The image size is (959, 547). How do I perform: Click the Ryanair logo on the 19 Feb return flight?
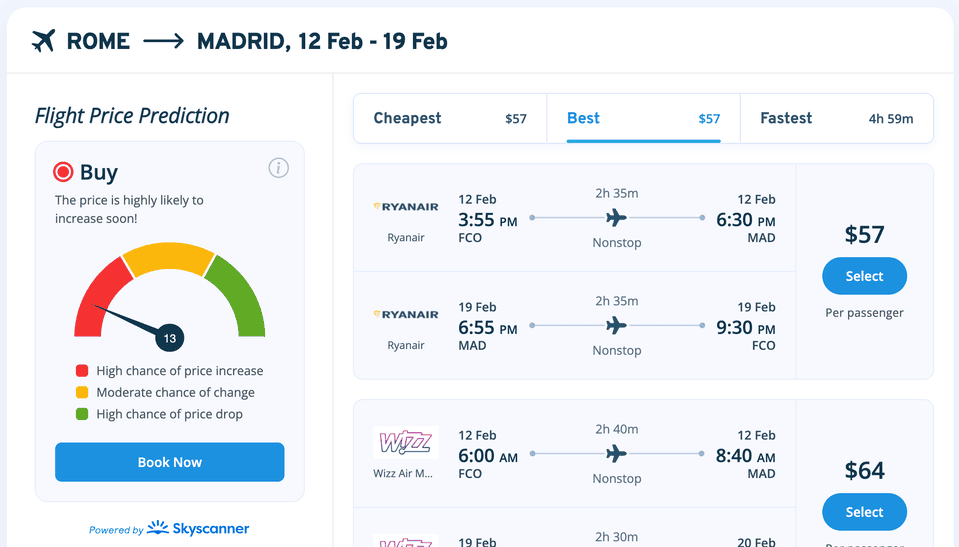click(x=406, y=314)
